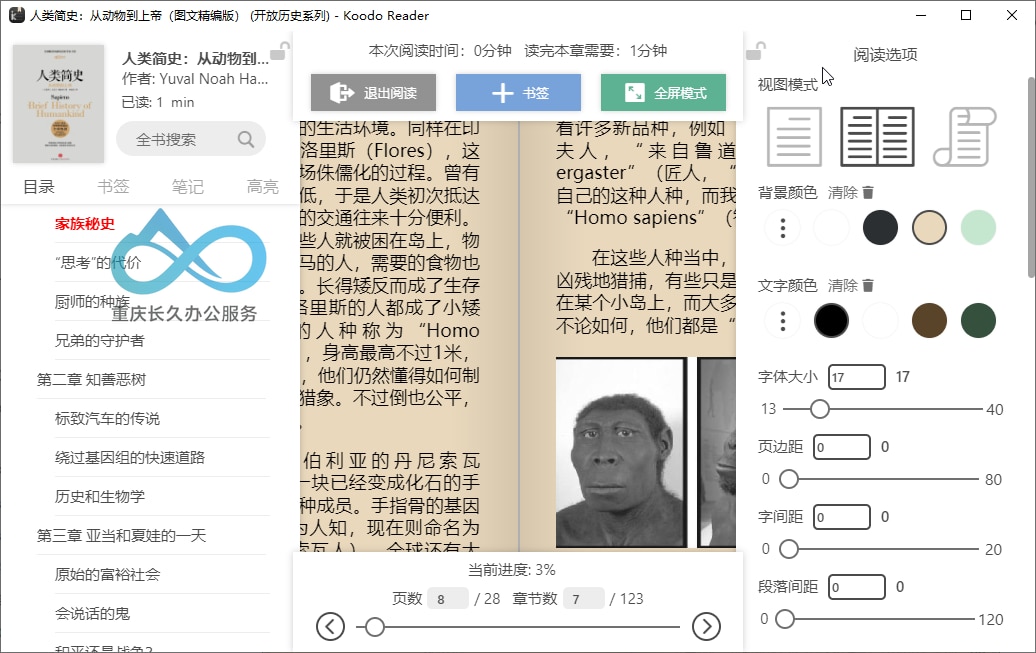Toggle left panel lock icon

coord(280,51)
